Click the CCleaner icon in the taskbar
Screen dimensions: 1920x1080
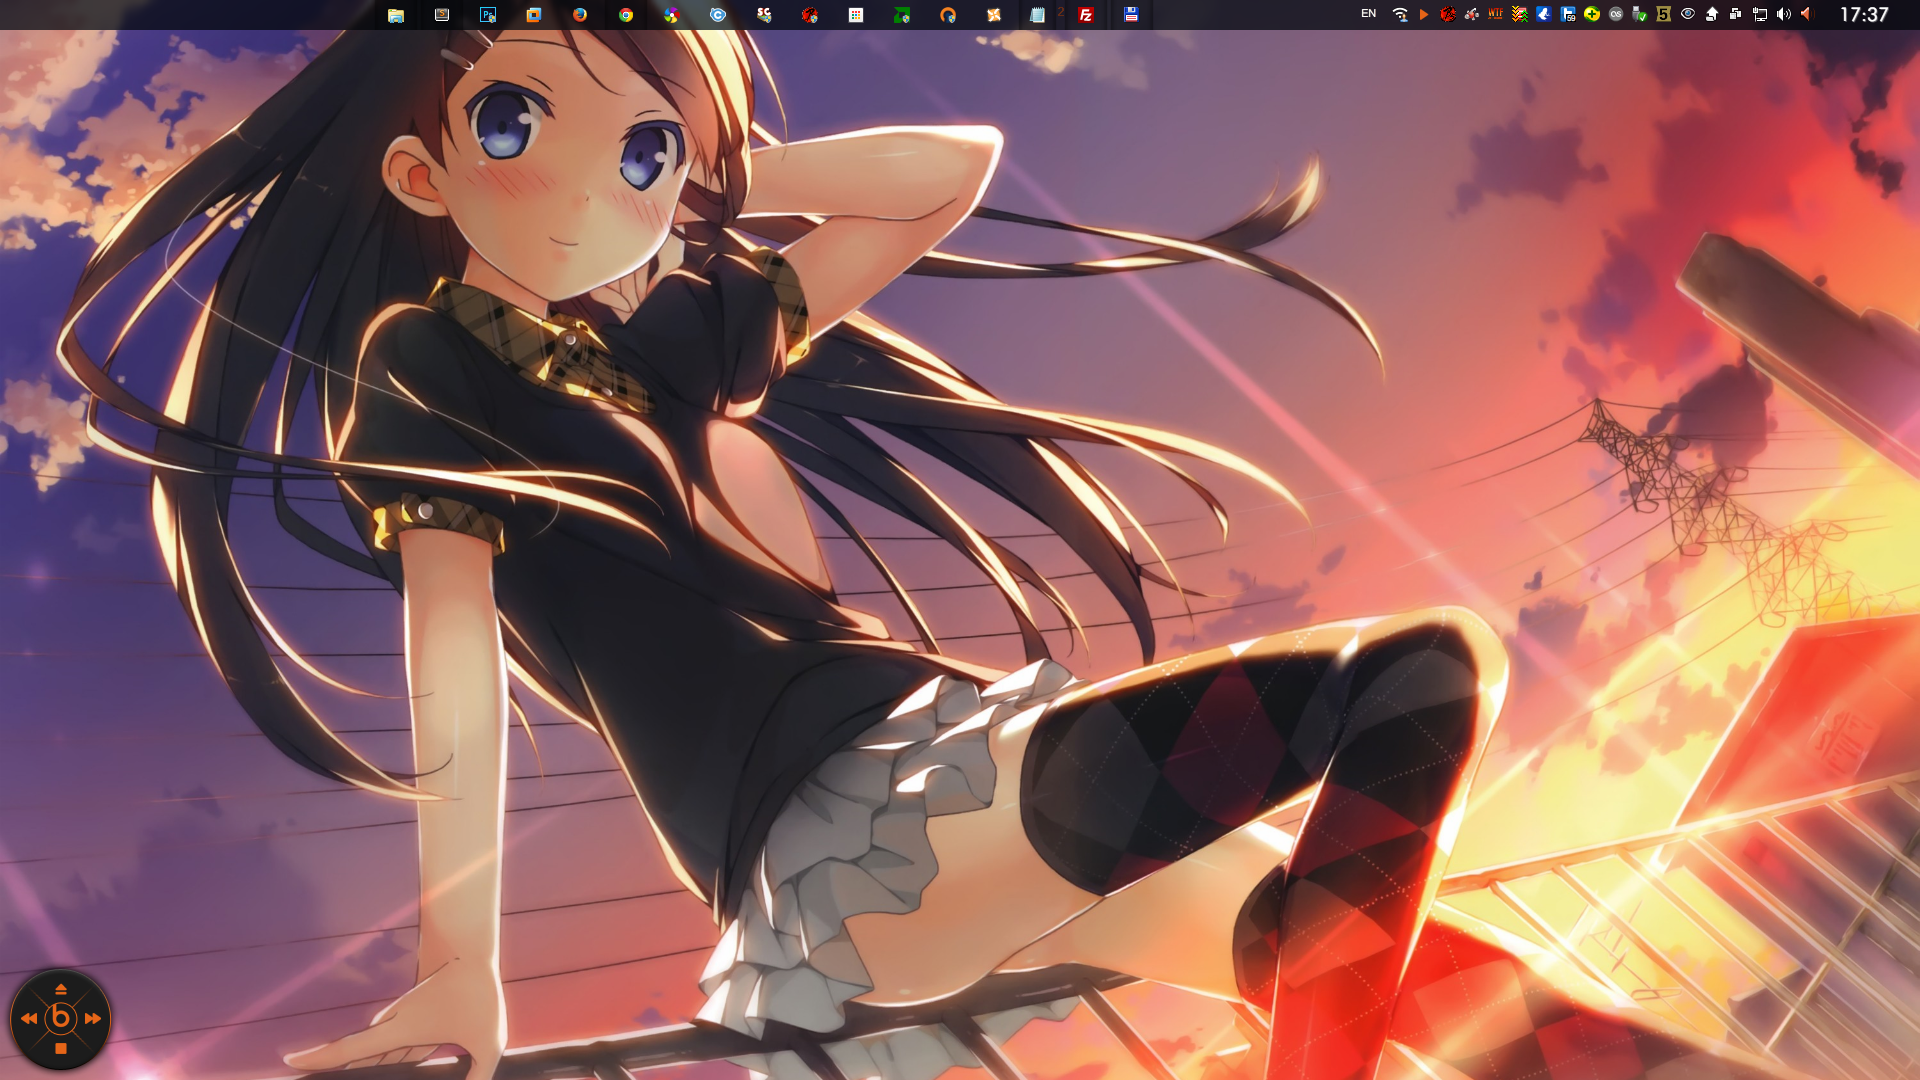click(x=718, y=15)
